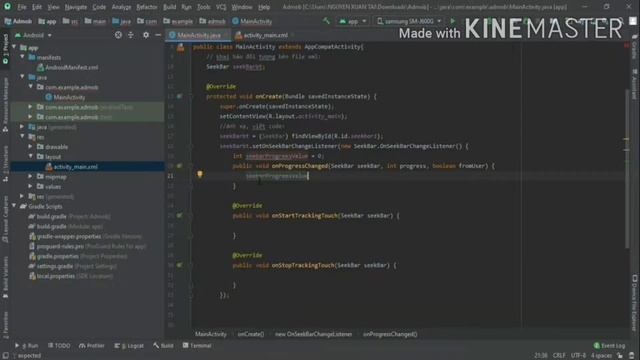Image resolution: width=640 pixels, height=360 pixels.
Task: Click the yellow lightbulb intention icon
Action: (200, 174)
